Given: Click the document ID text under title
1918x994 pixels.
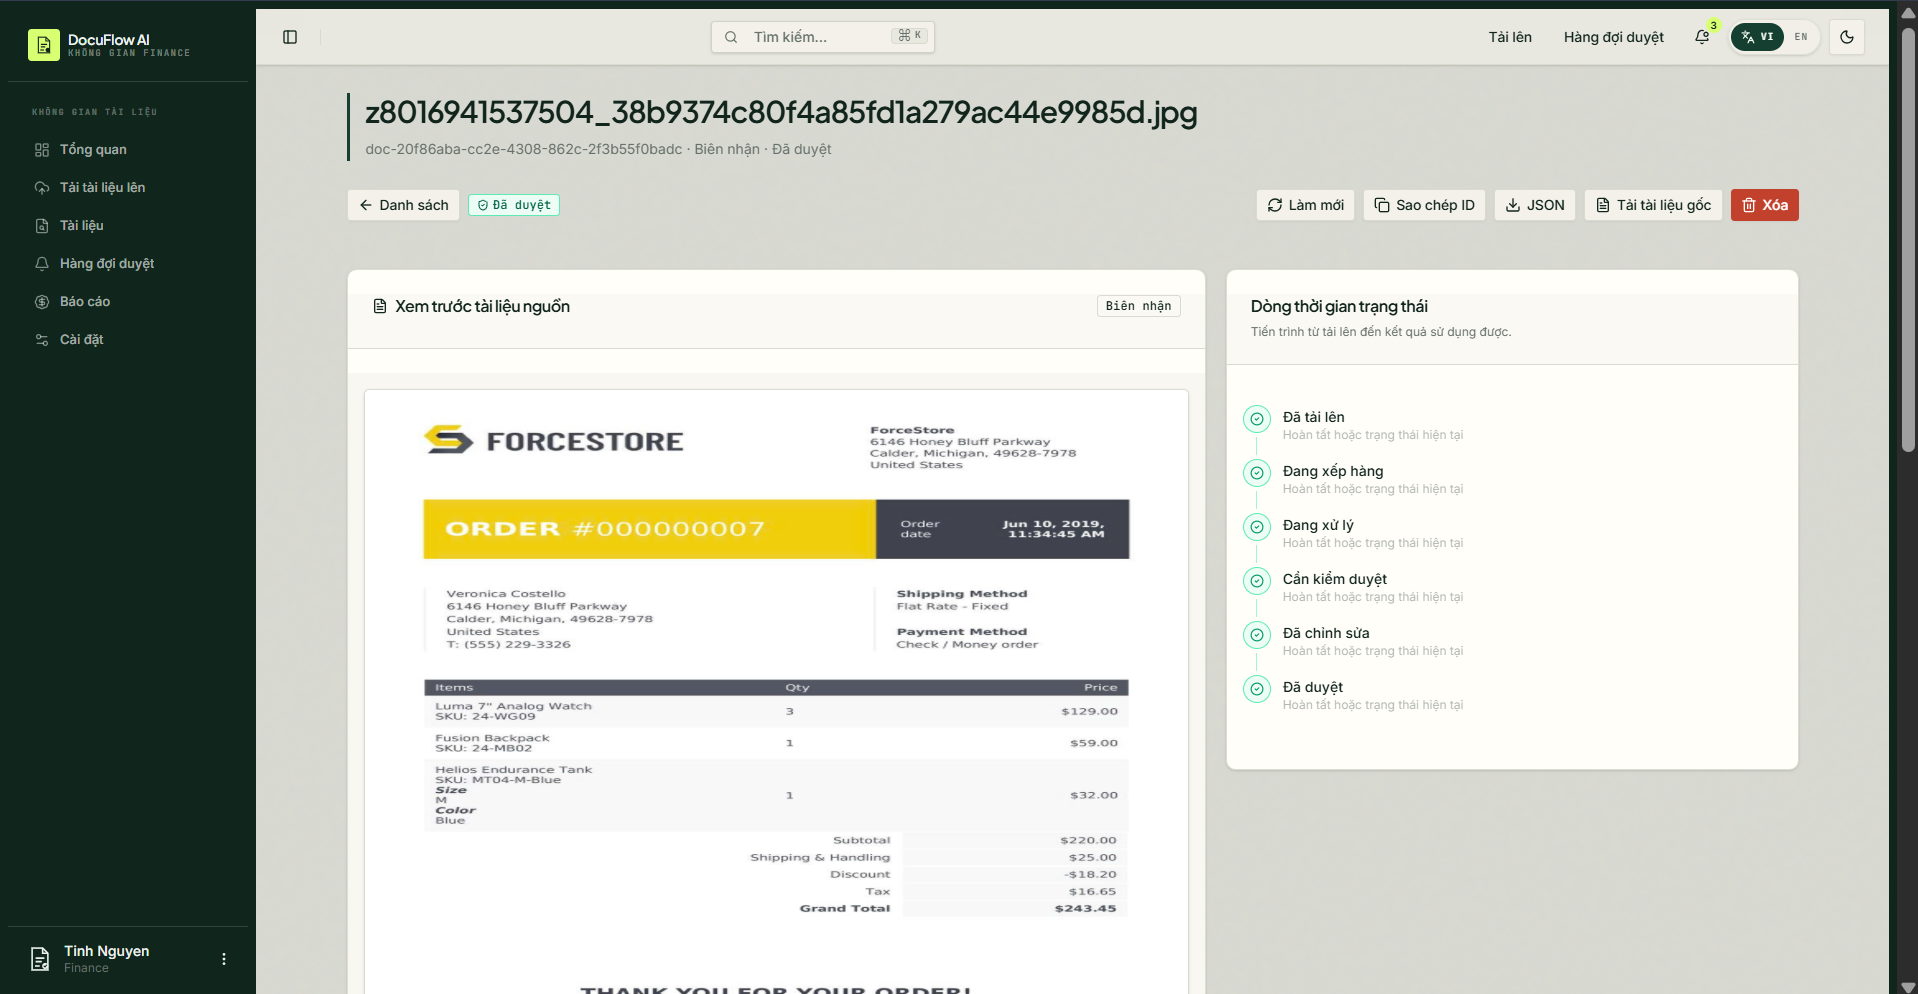Looking at the screenshot, I should [x=524, y=149].
